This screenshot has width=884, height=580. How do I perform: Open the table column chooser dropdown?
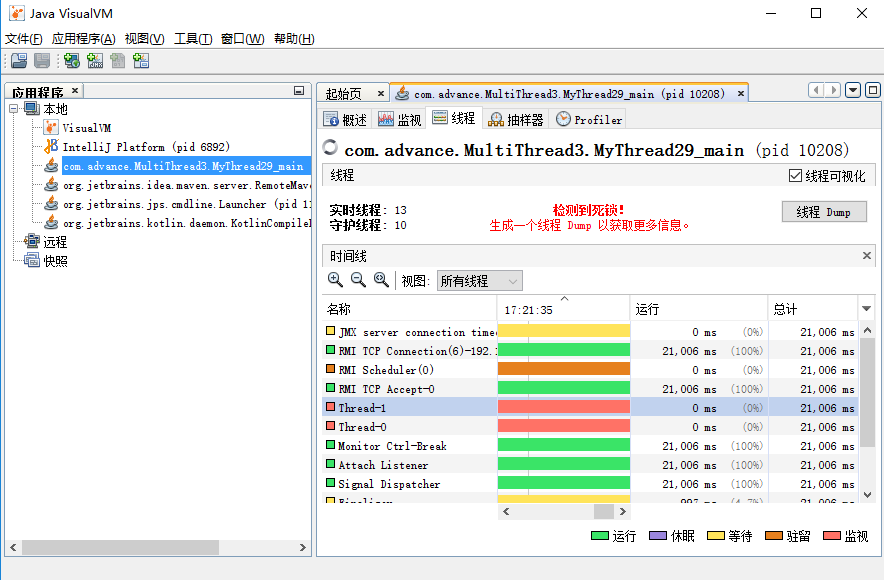click(x=867, y=309)
